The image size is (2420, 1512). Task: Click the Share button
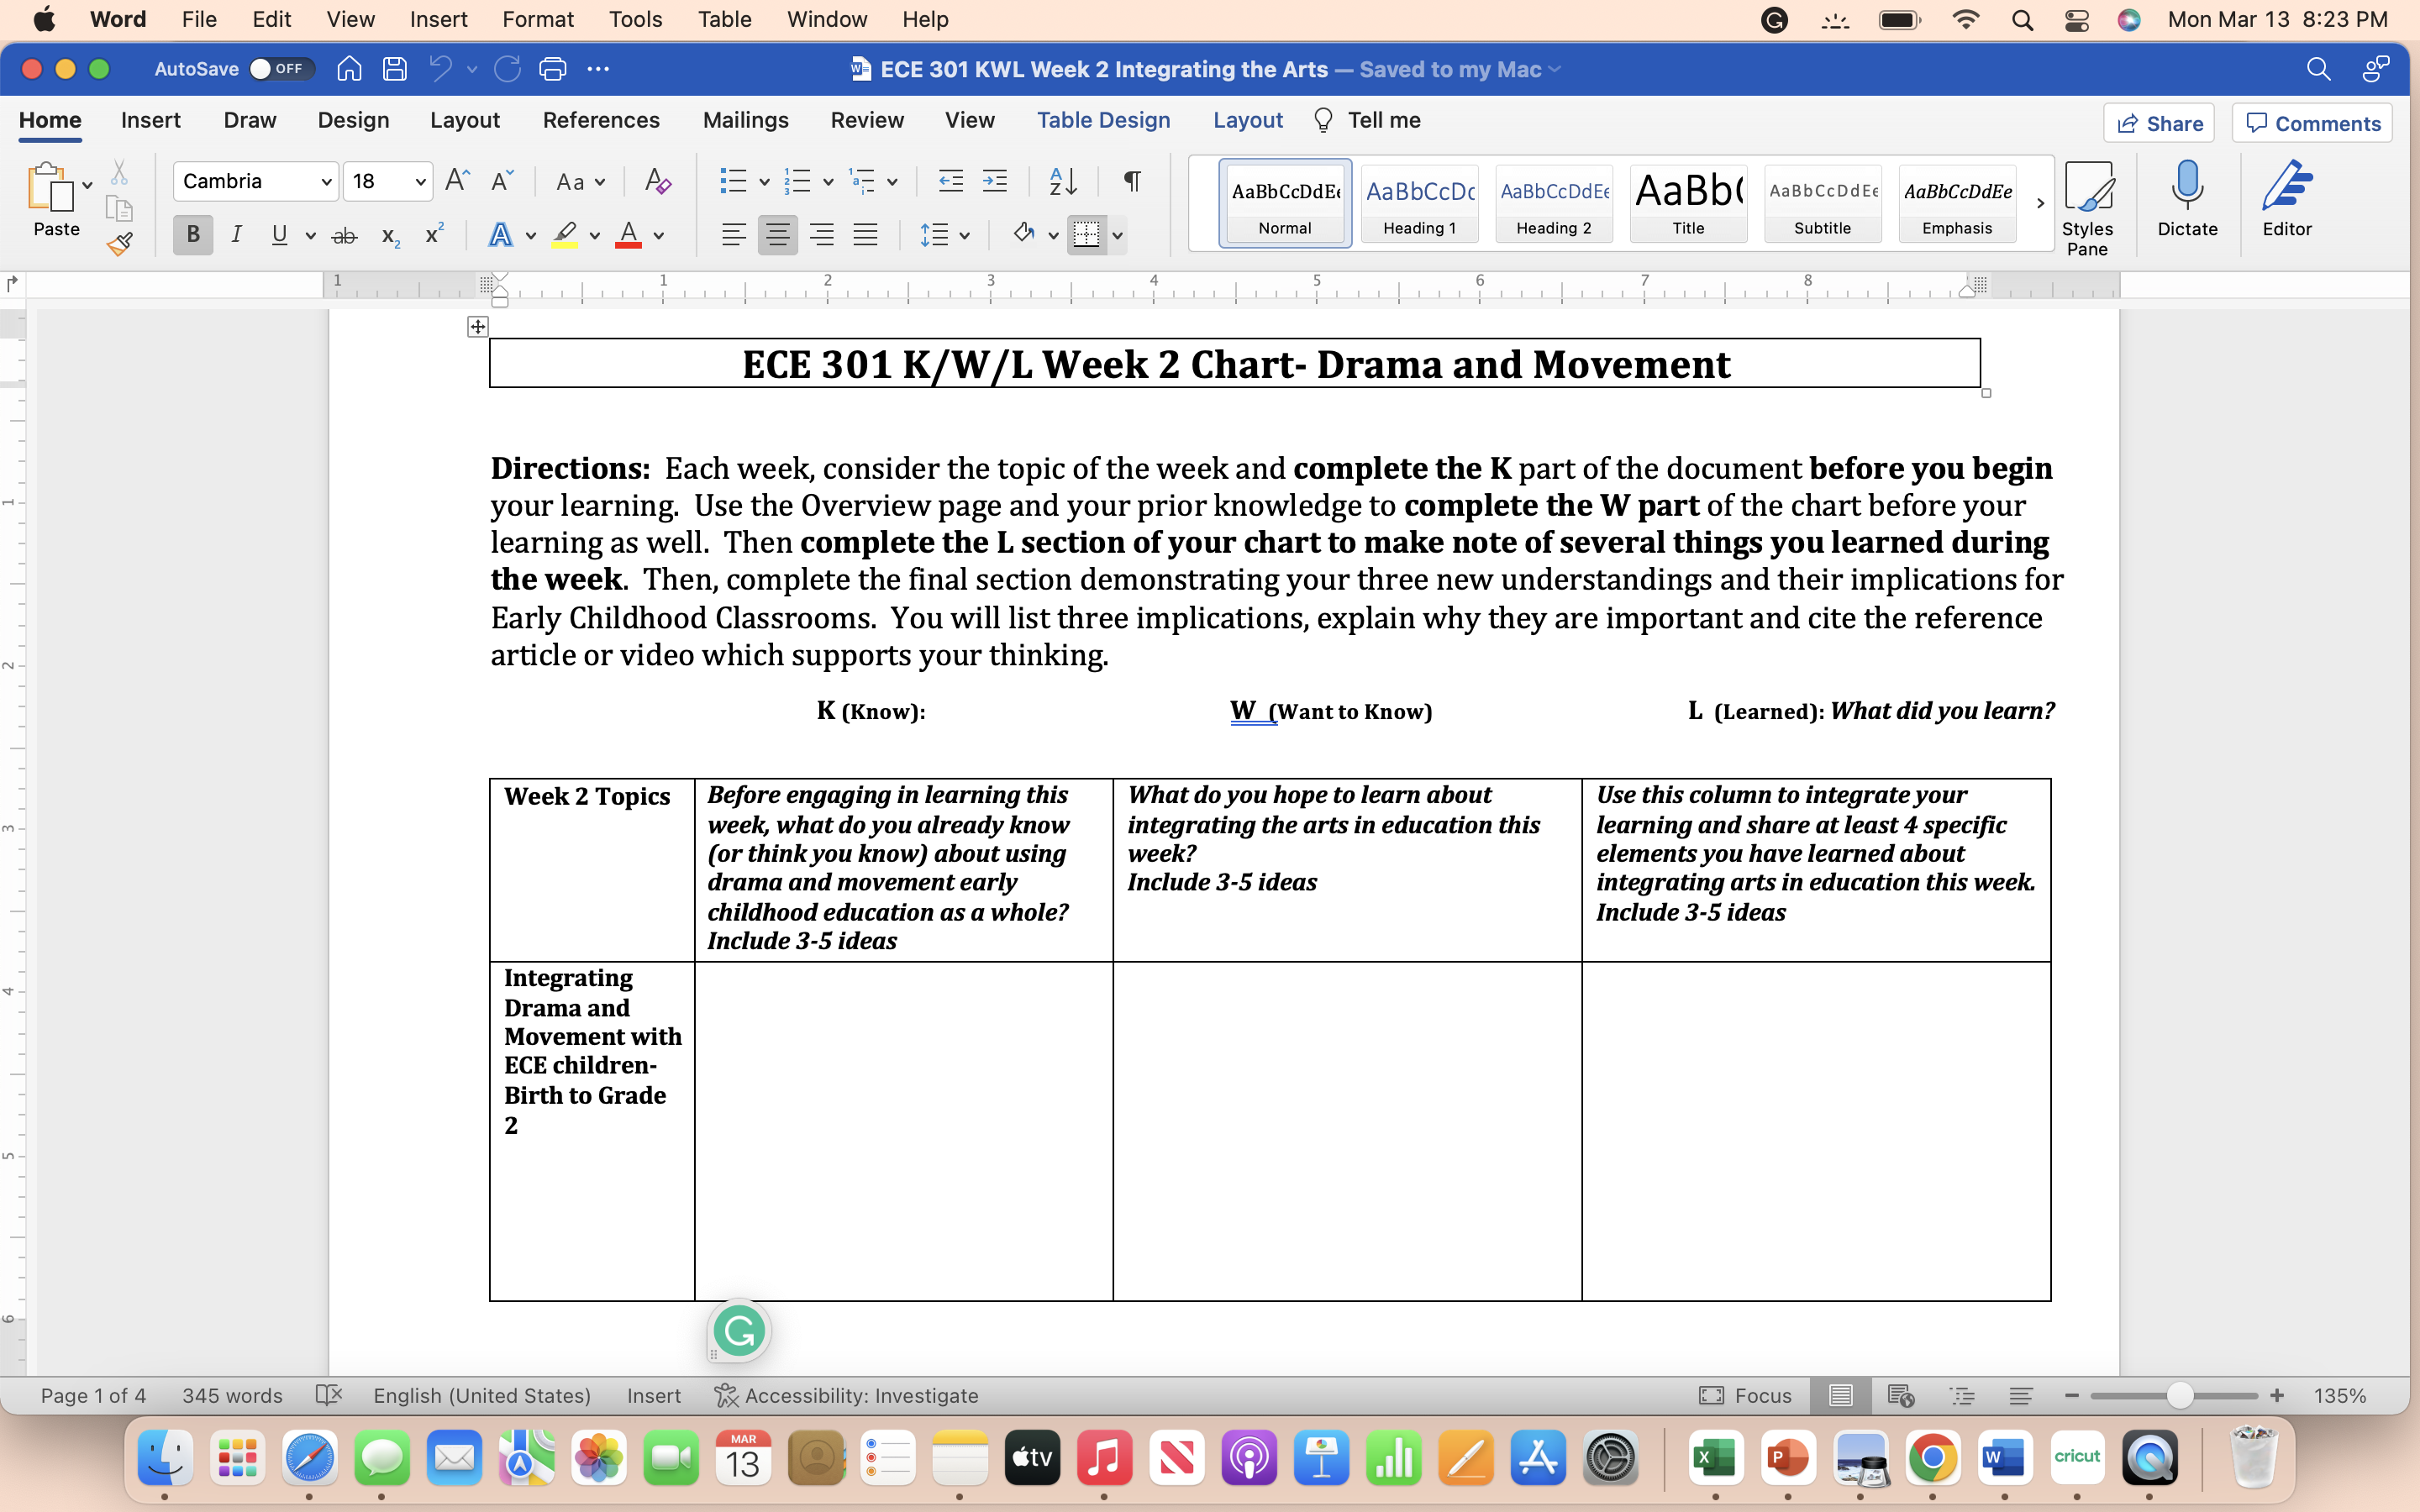pyautogui.click(x=2159, y=122)
